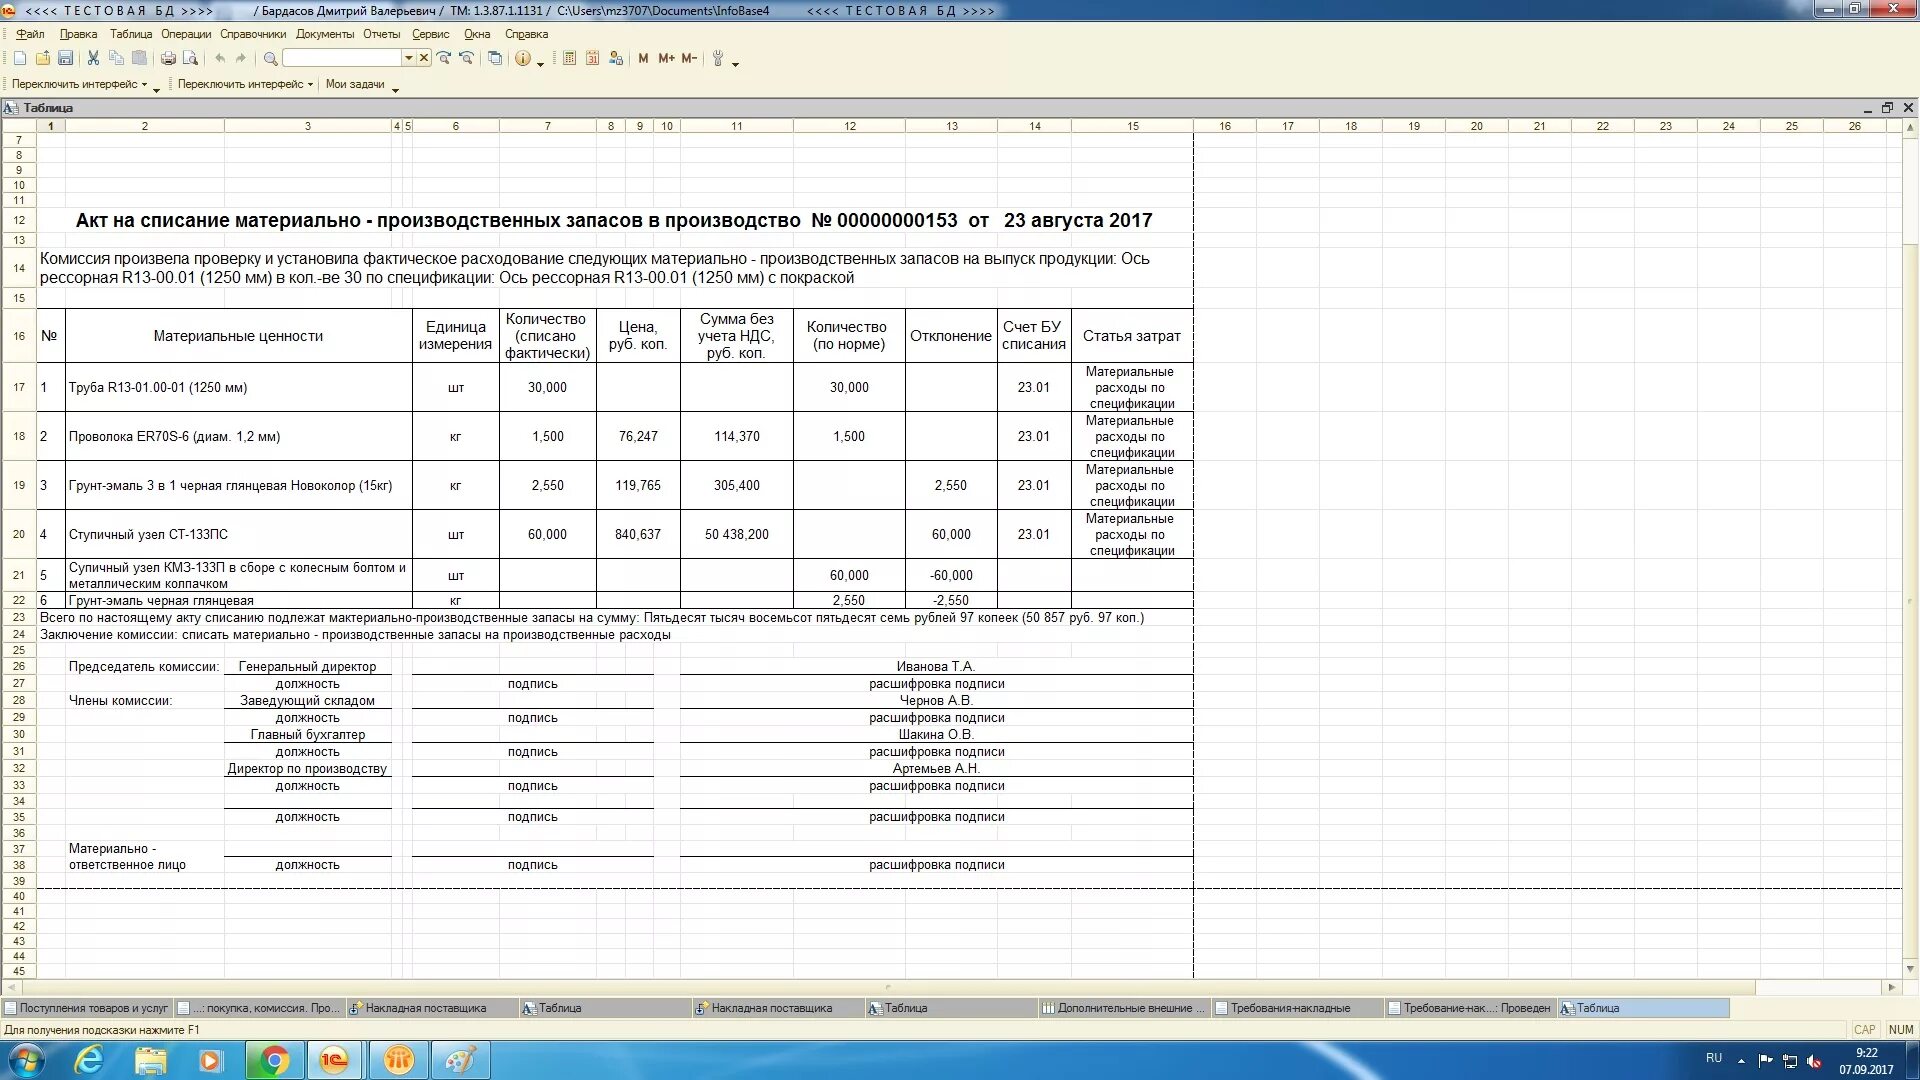Viewport: 1920px width, 1080px height.
Task: Open the info help icon
Action: tap(523, 59)
